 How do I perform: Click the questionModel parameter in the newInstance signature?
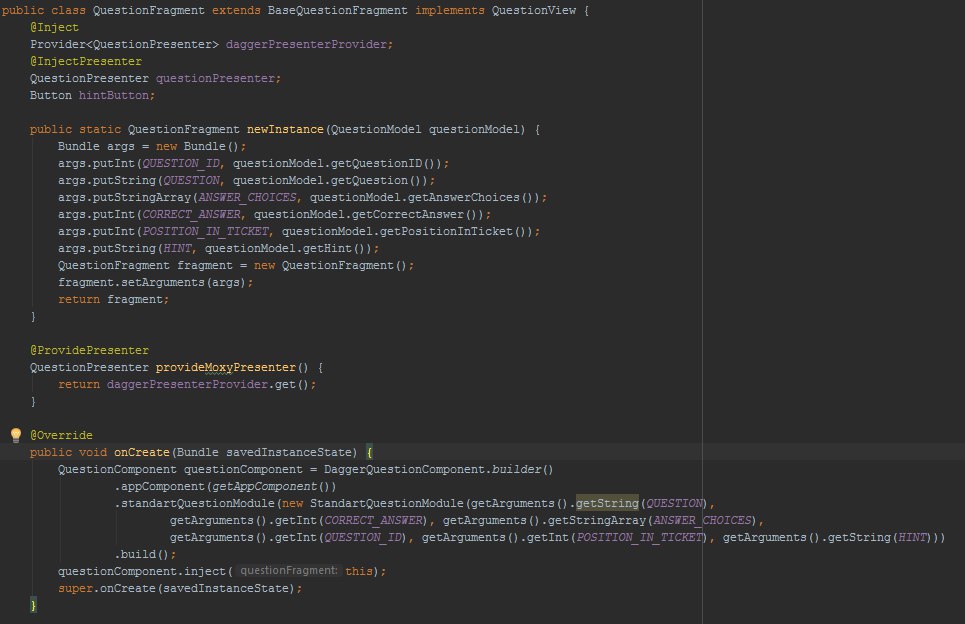[x=473, y=129]
